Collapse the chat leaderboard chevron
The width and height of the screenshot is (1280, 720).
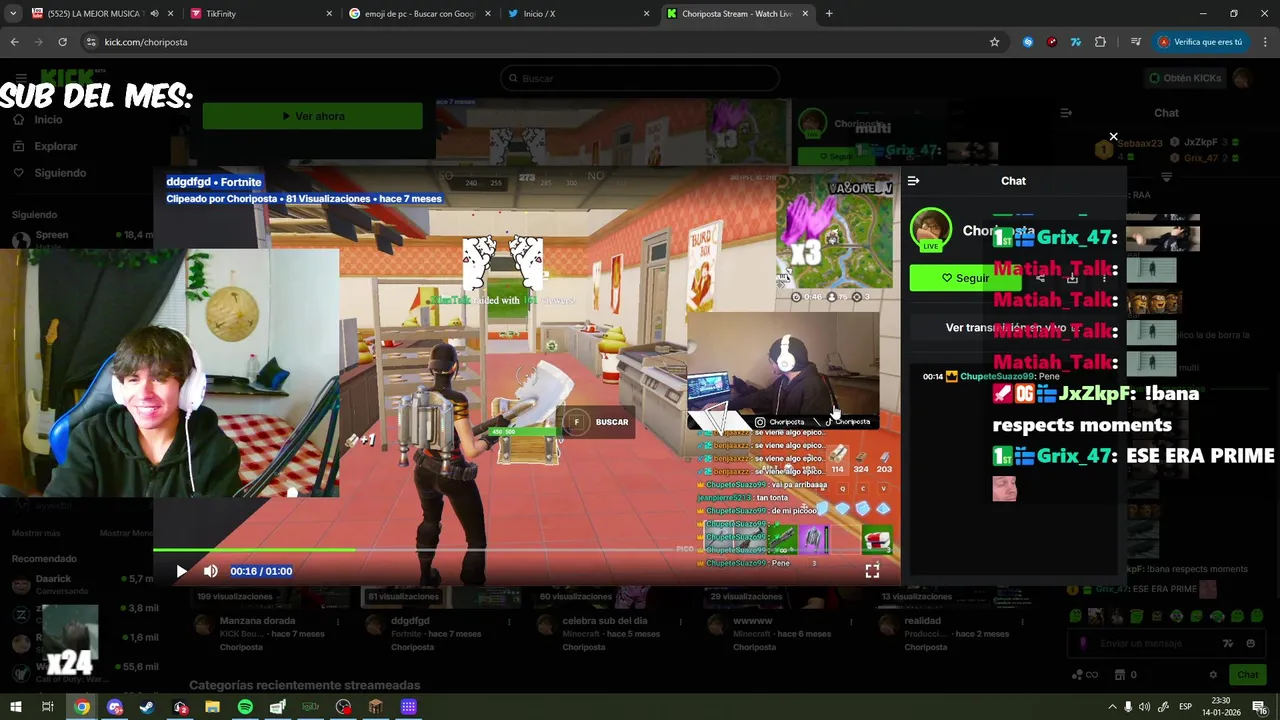[x=1166, y=177]
